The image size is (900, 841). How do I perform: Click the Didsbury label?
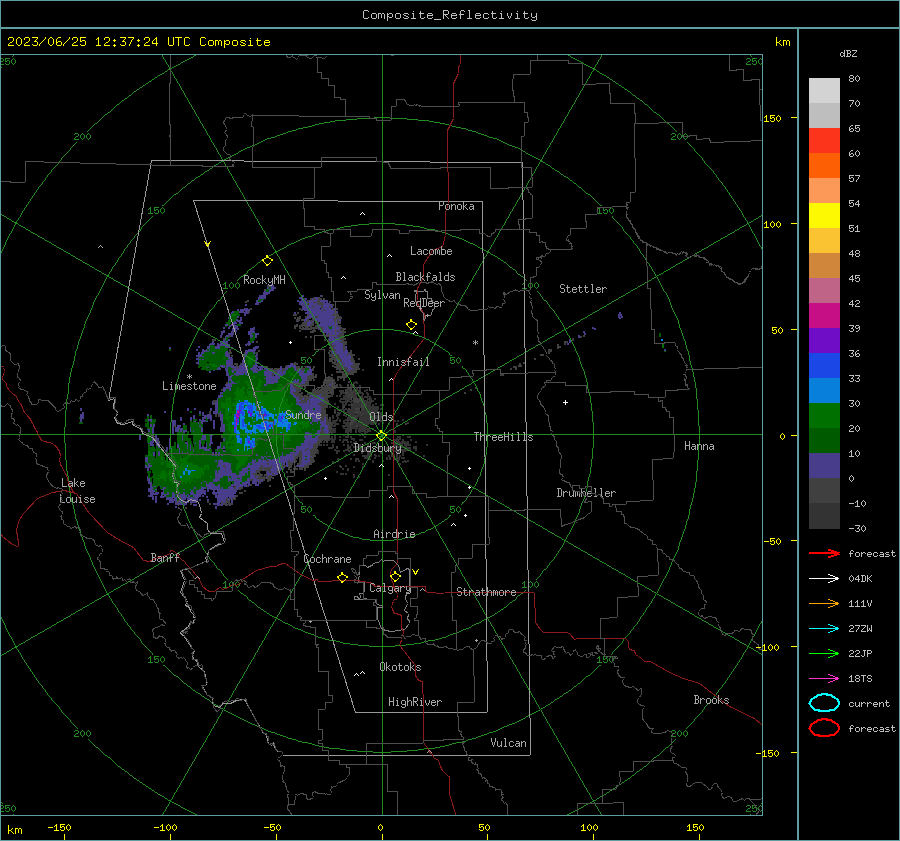tap(377, 448)
